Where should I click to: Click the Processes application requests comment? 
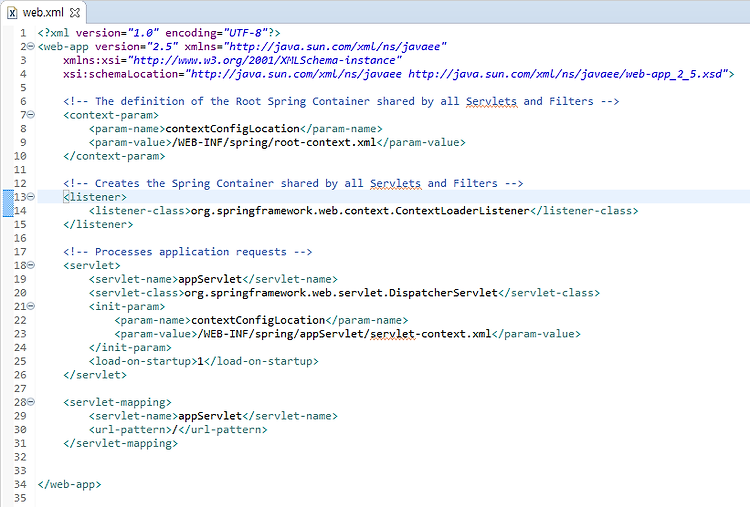pyautogui.click(x=188, y=252)
